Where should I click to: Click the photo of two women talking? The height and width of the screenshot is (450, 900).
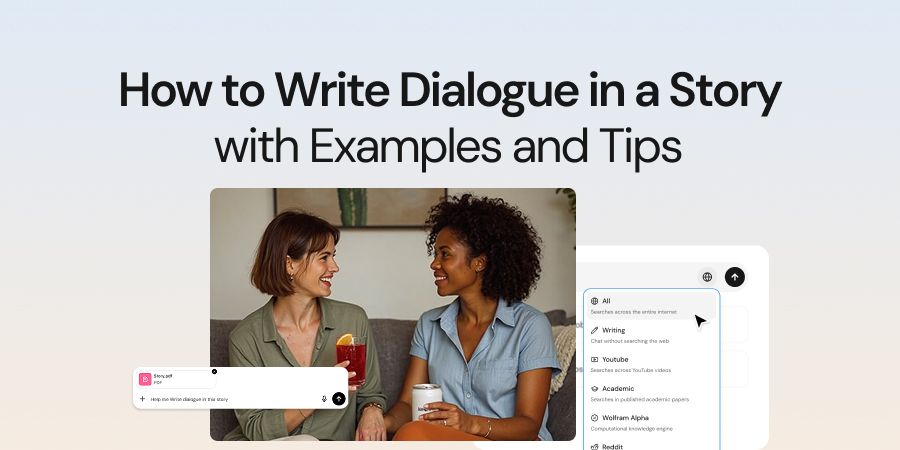(x=393, y=314)
